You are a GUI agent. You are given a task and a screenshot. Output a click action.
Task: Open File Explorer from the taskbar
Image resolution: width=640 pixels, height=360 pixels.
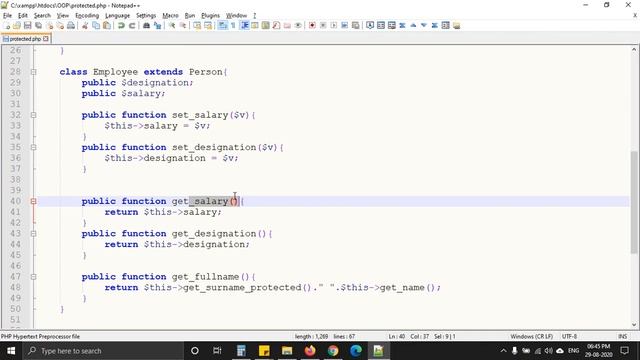(x=287, y=351)
